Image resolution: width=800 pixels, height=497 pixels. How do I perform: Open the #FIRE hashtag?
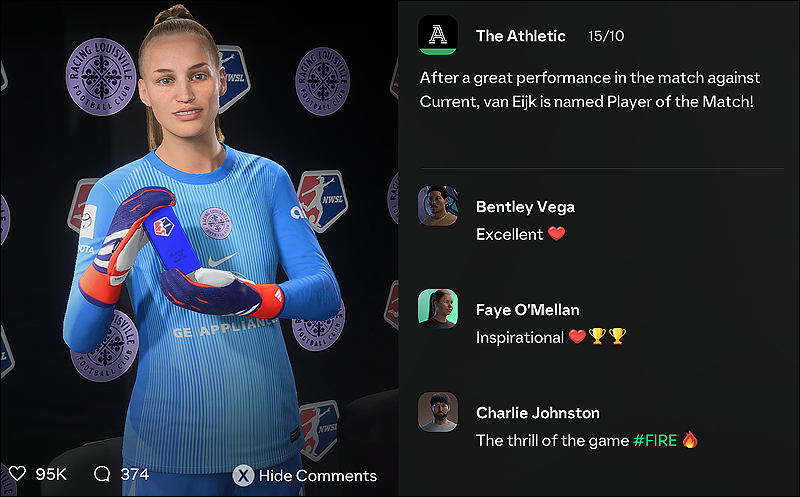655,440
